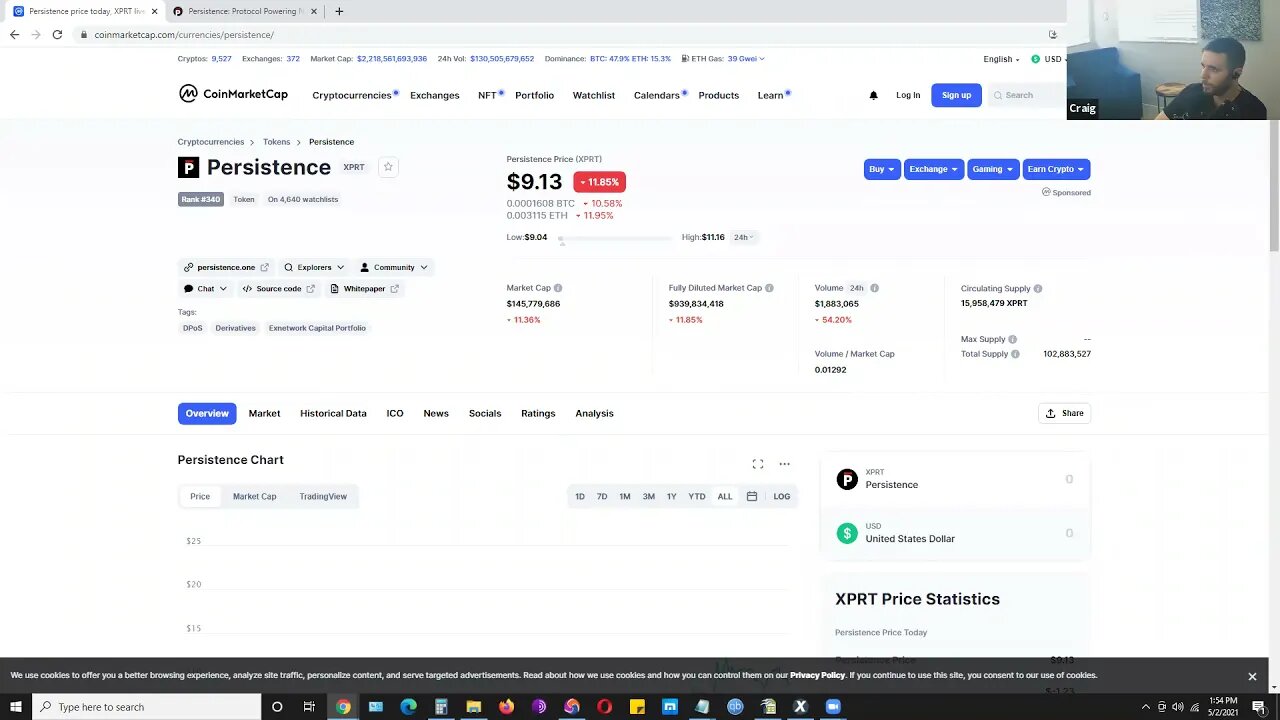Expand the Persistence chart to fullscreen
The width and height of the screenshot is (1280, 720).
(x=758, y=464)
